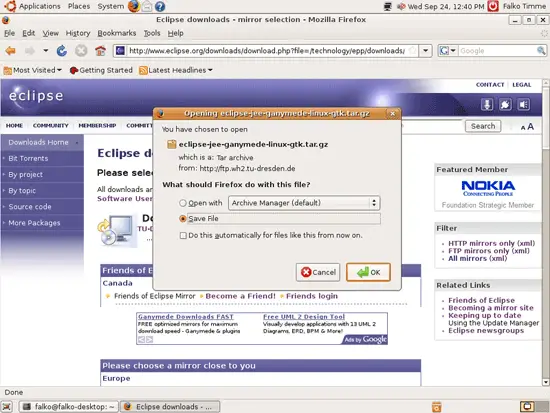This screenshot has width=550, height=413.
Task: Click the URL address field
Action: tap(267, 51)
